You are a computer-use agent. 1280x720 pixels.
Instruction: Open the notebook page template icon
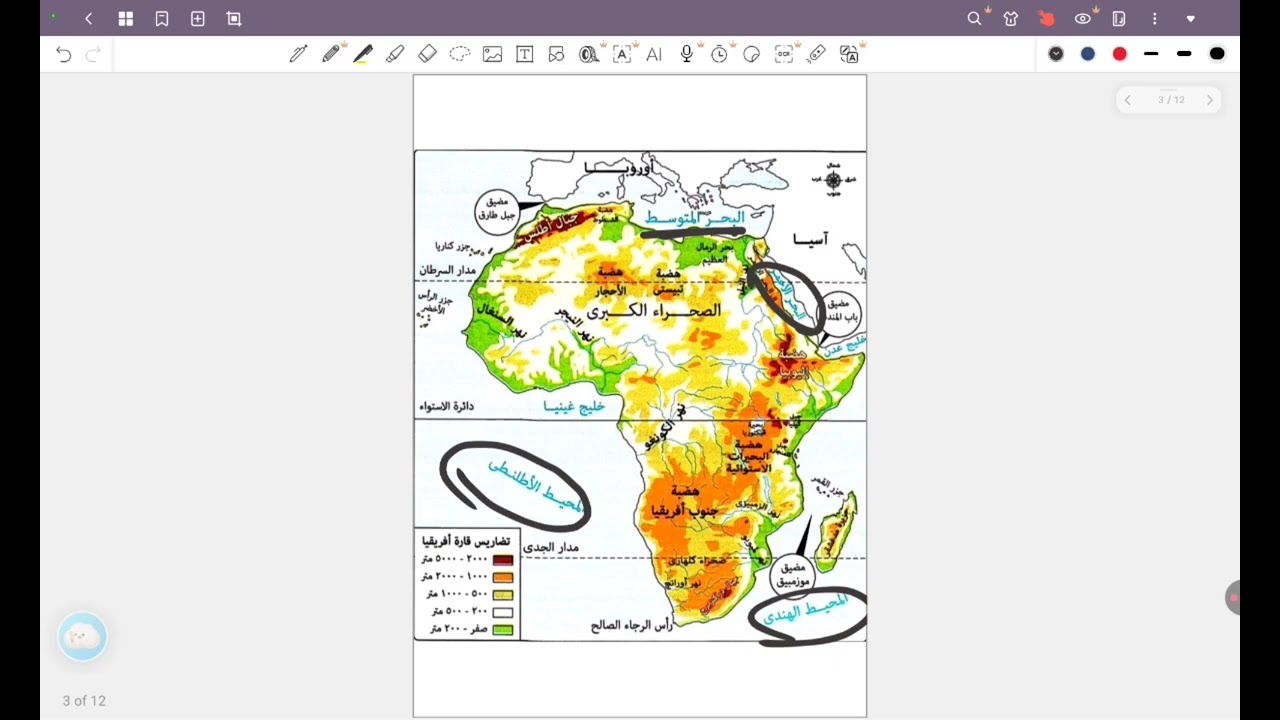(1119, 19)
